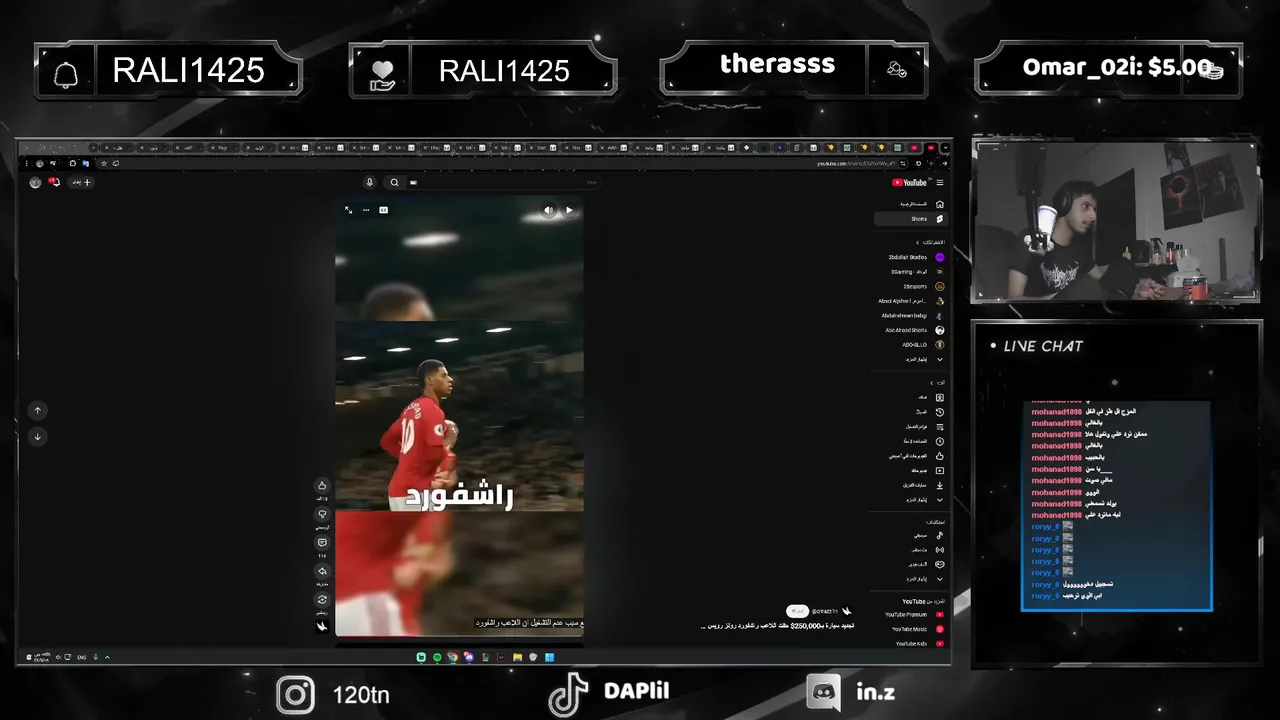Go to the previous short using up arrow

click(38, 410)
